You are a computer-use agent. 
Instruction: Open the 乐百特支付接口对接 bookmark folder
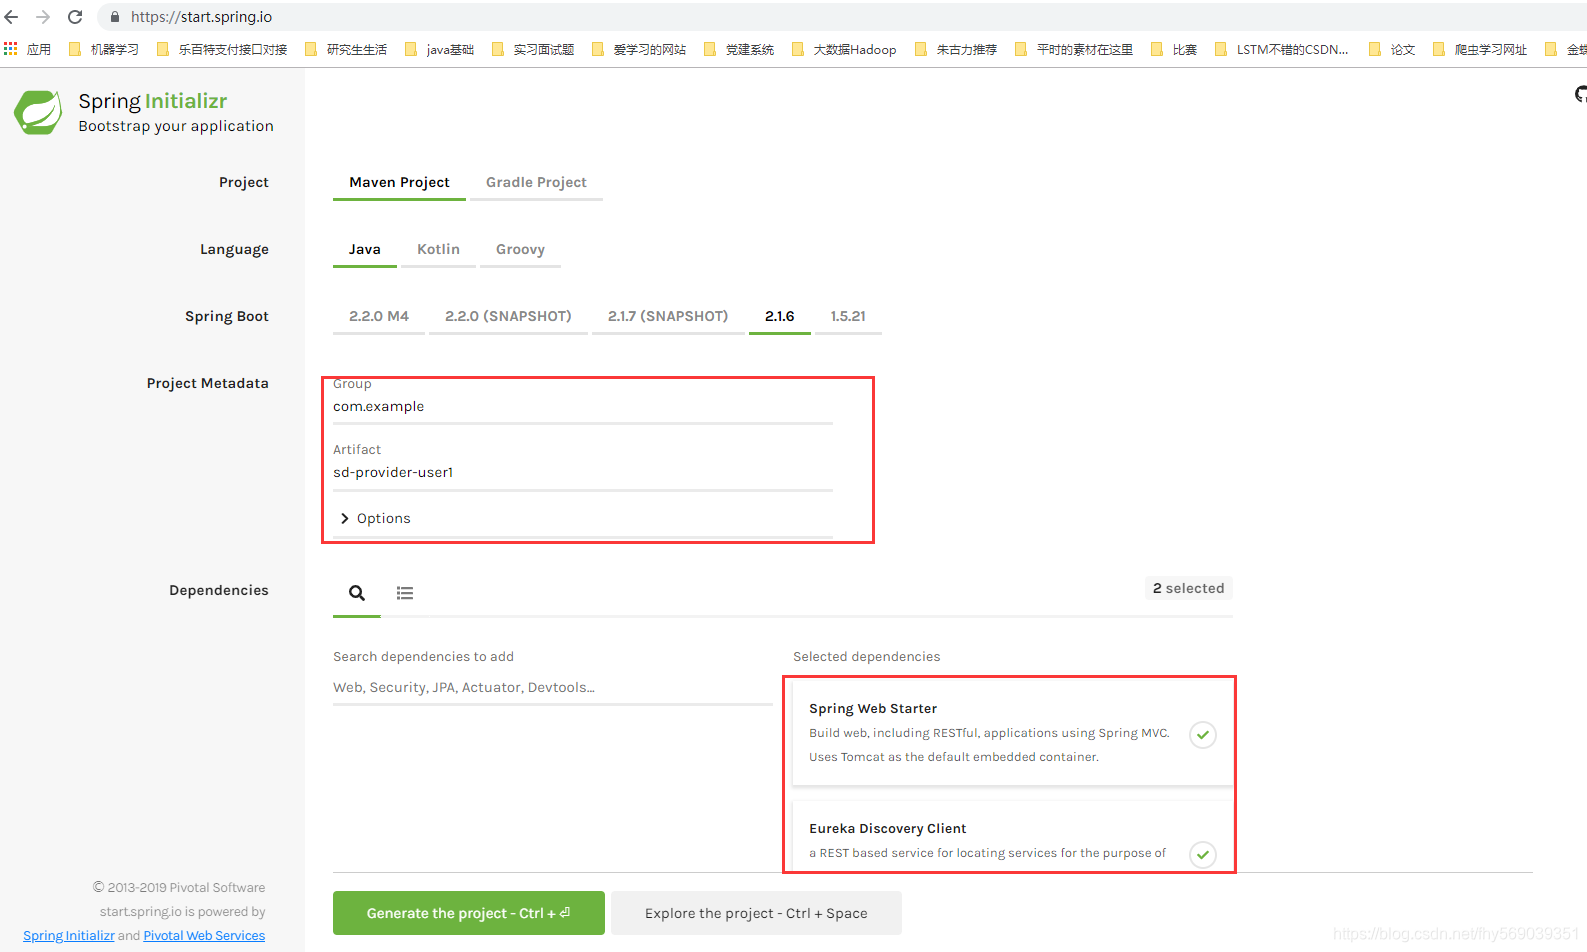(x=223, y=49)
